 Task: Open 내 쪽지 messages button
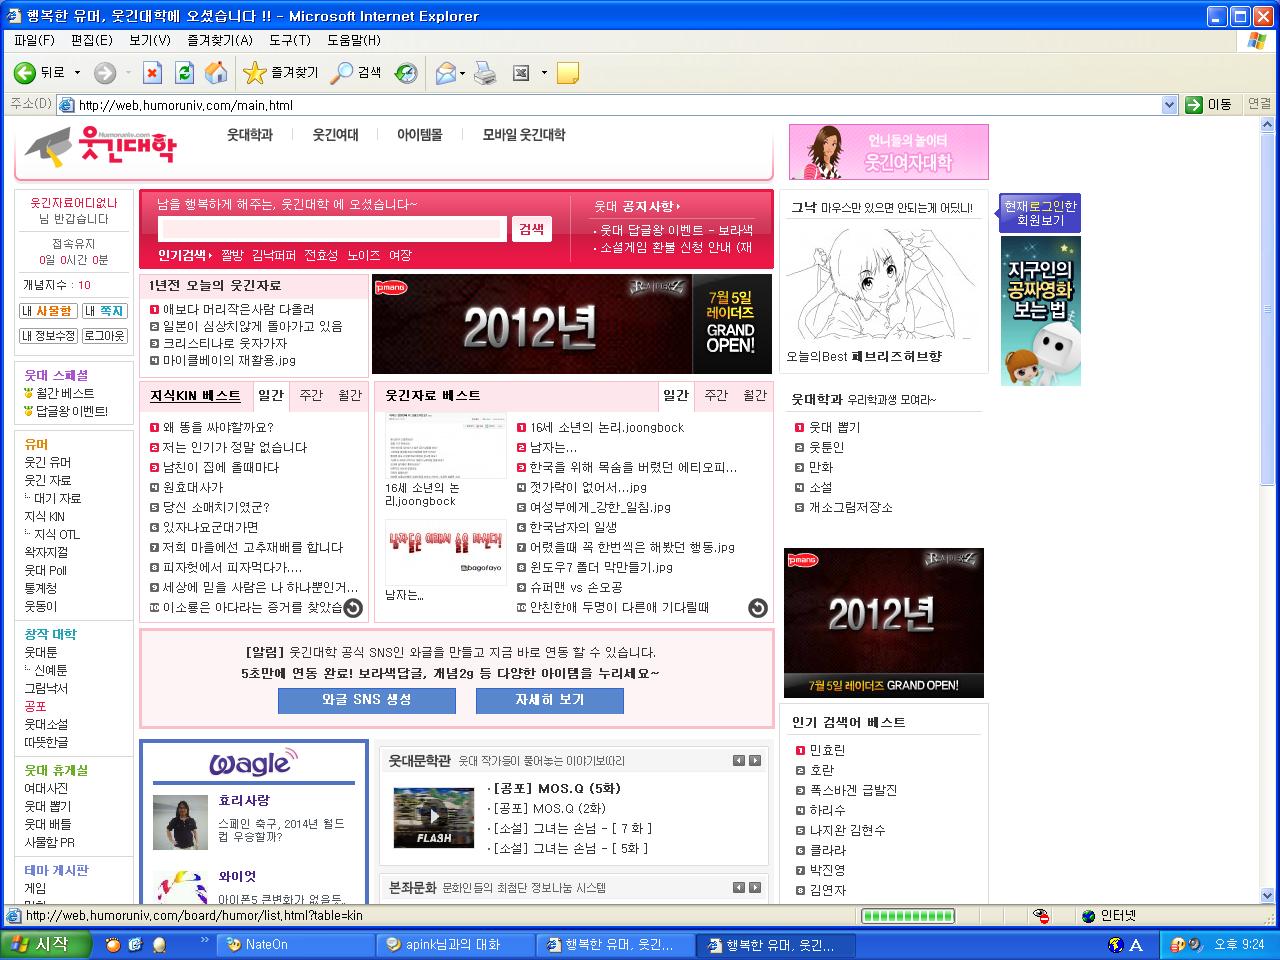pos(104,311)
